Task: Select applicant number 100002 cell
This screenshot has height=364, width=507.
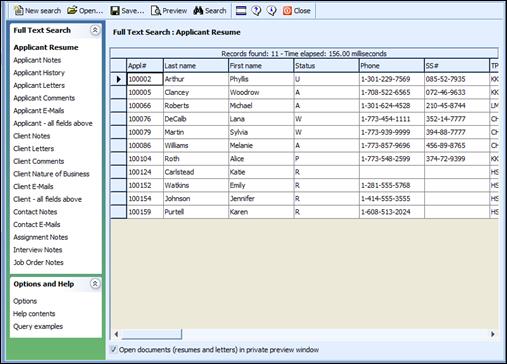Action: pyautogui.click(x=145, y=79)
